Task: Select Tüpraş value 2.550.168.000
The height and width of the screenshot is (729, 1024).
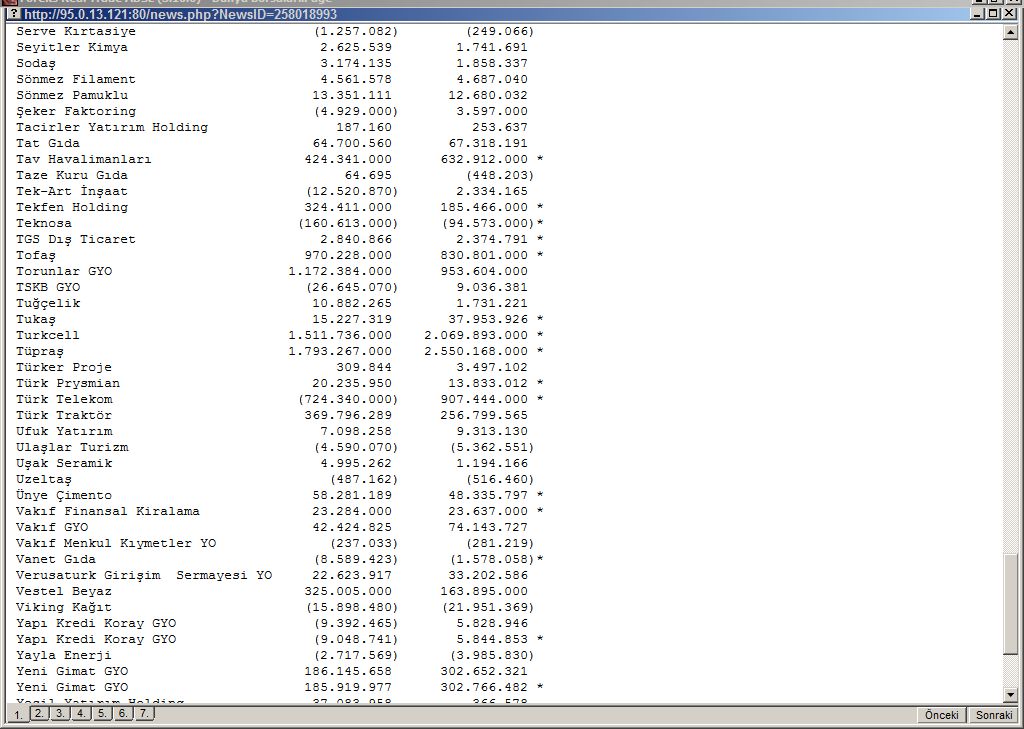Action: 476,351
